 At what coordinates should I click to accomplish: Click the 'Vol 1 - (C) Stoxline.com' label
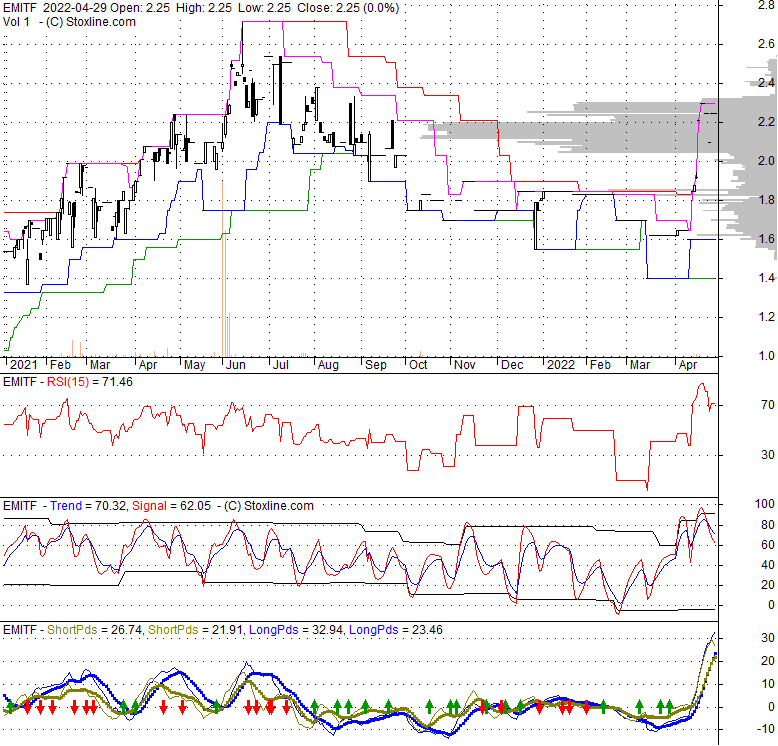pyautogui.click(x=69, y=22)
